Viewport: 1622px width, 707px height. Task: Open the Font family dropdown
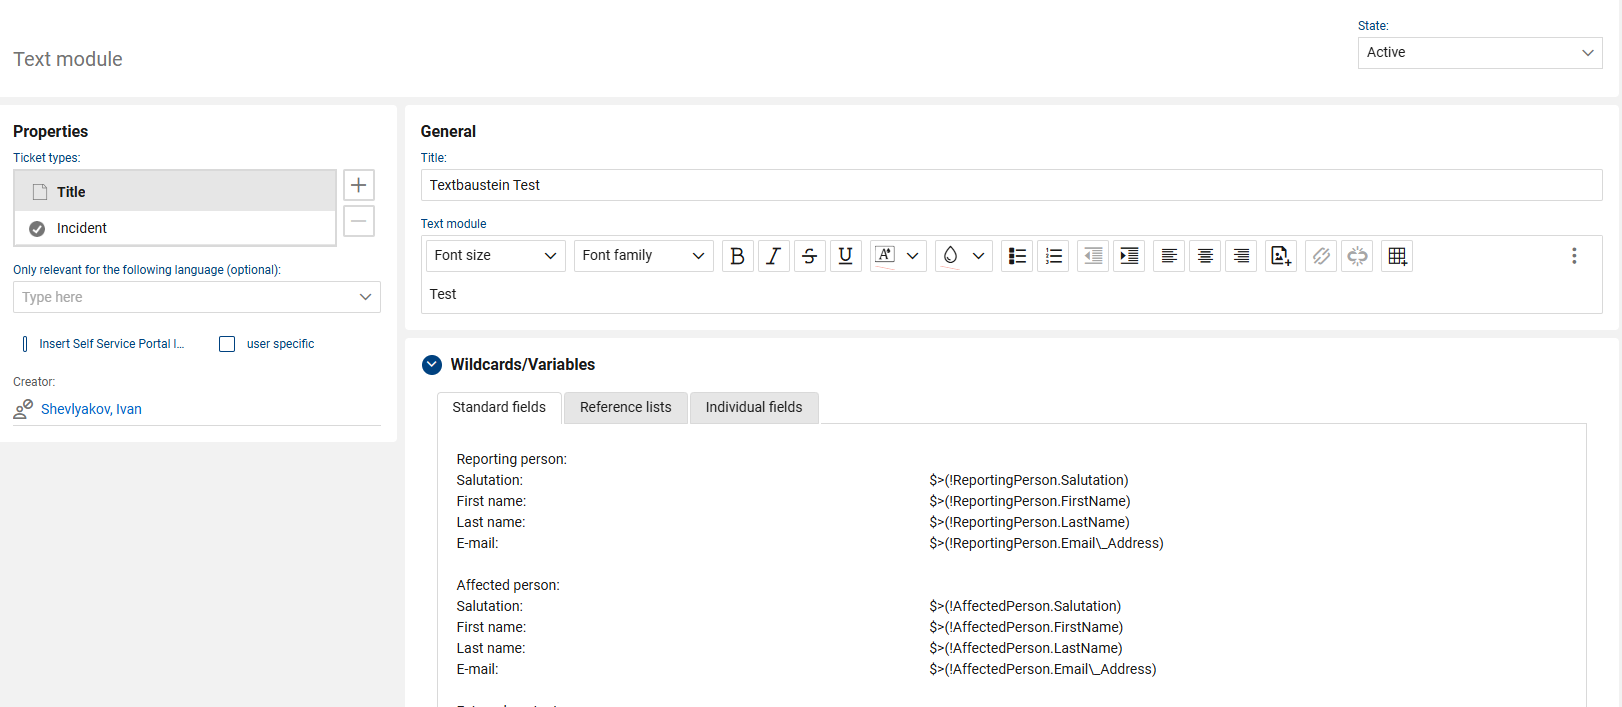pyautogui.click(x=644, y=256)
